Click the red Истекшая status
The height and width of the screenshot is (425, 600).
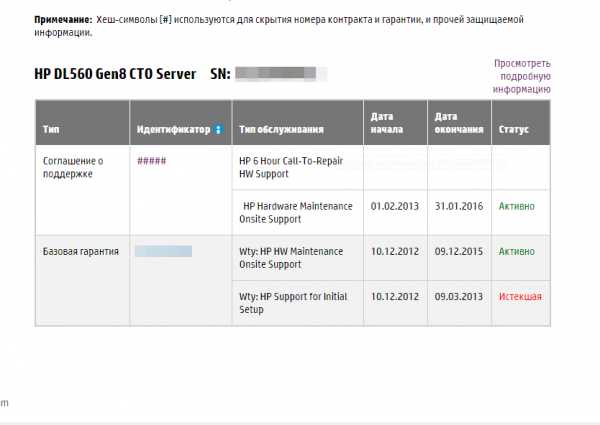click(520, 296)
